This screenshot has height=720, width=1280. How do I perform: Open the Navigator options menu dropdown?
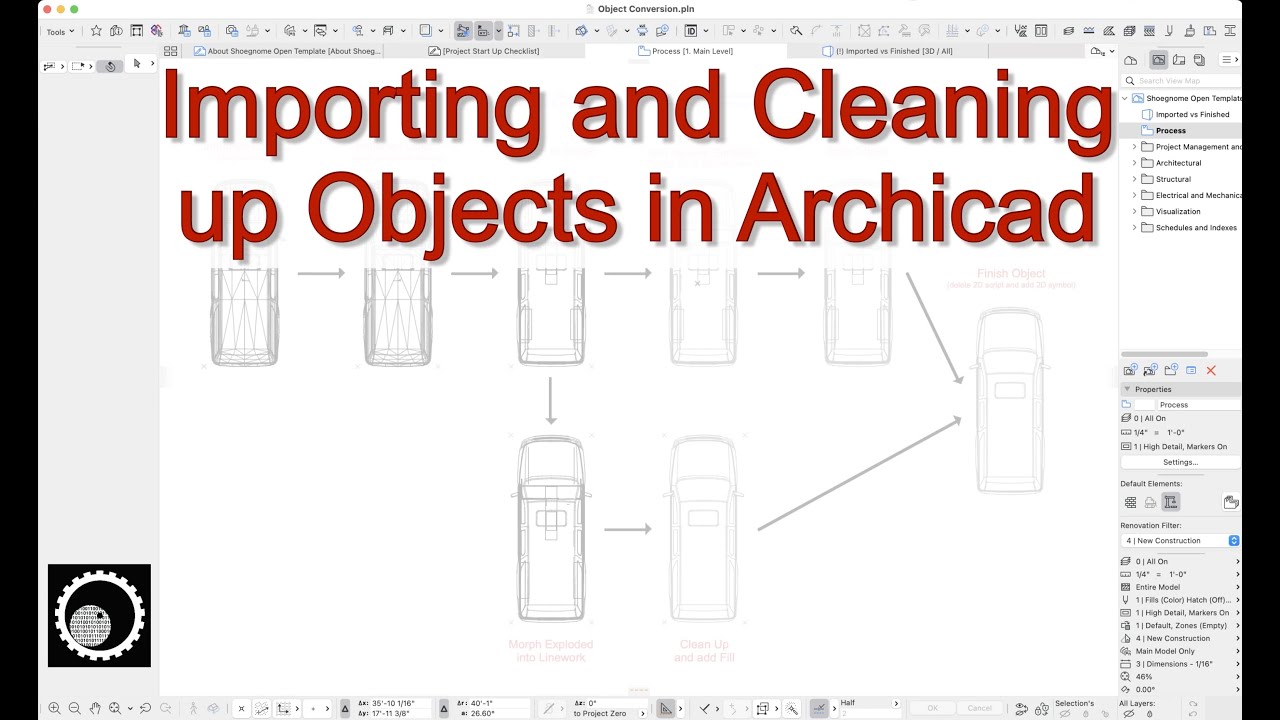[1230, 60]
